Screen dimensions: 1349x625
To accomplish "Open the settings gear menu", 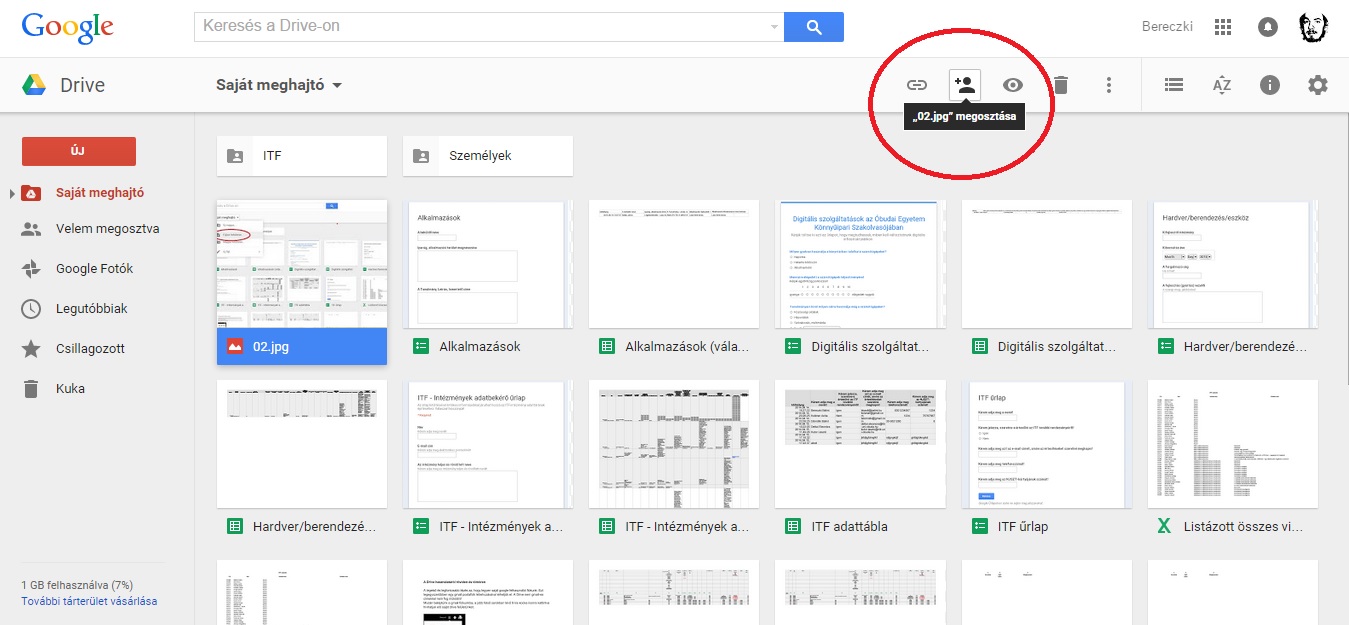I will [1318, 85].
